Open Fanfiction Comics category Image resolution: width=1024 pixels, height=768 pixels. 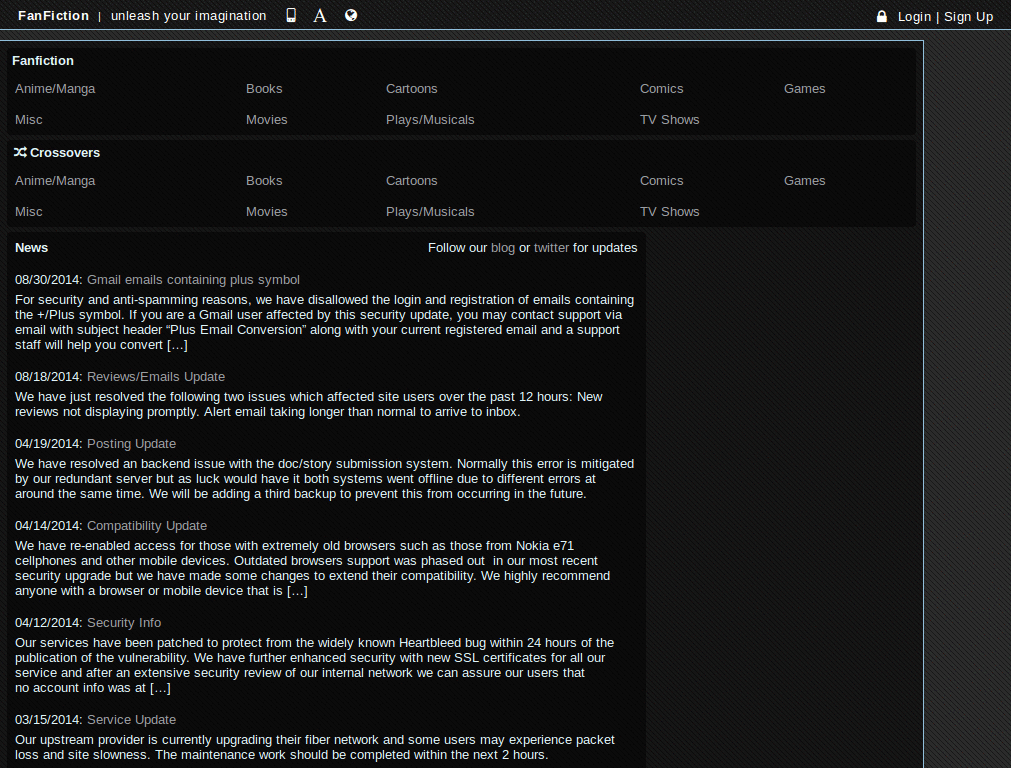[x=662, y=89]
